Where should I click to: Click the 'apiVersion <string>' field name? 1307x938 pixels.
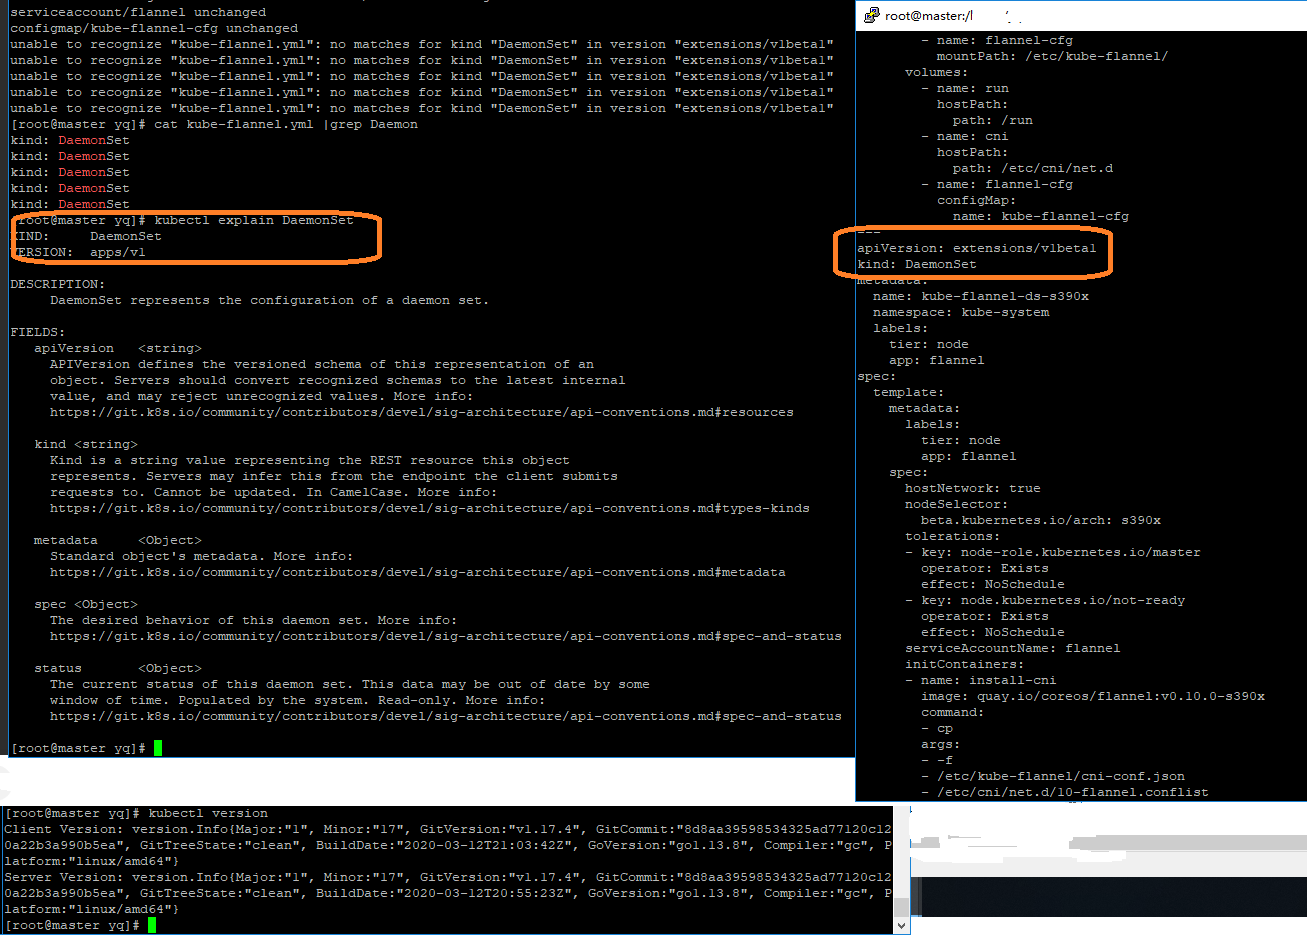coord(118,348)
